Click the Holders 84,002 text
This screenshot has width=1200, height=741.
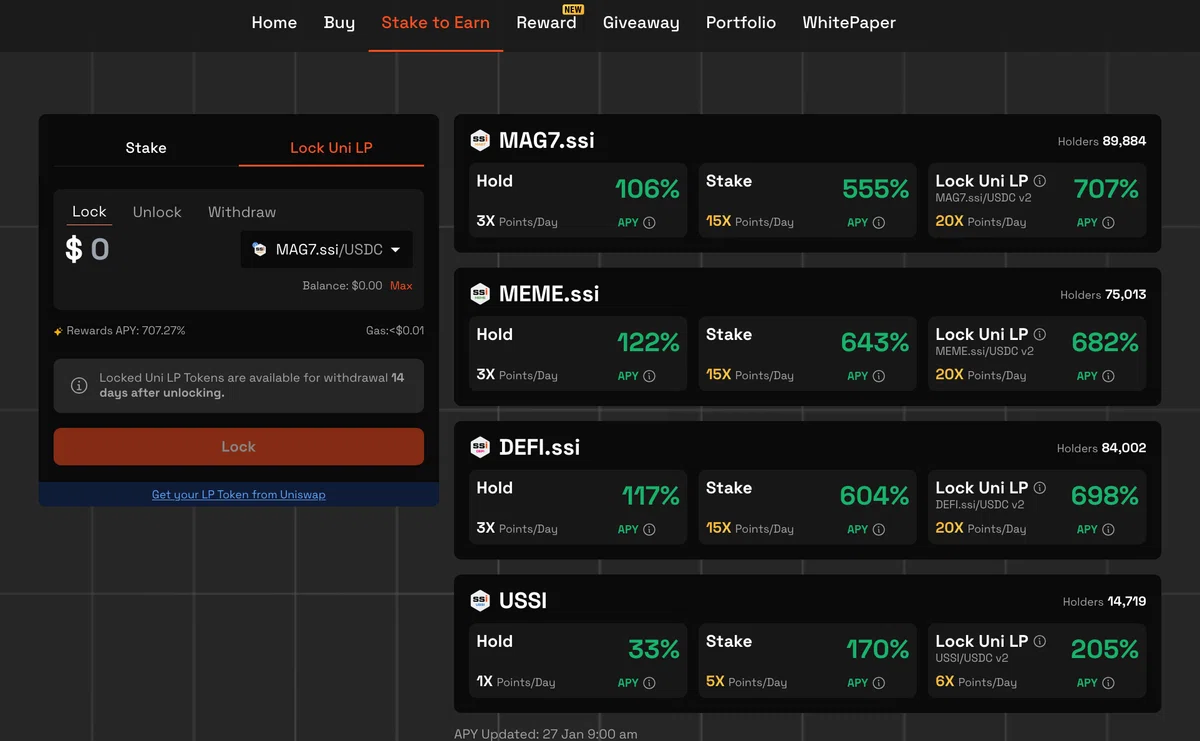pos(1102,448)
